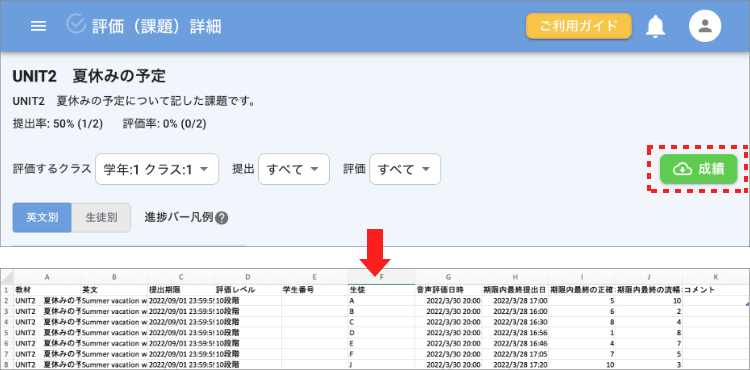This screenshot has height=370, width=750.
Task: Open the ご利用ガイド guide button
Action: pyautogui.click(x=579, y=26)
